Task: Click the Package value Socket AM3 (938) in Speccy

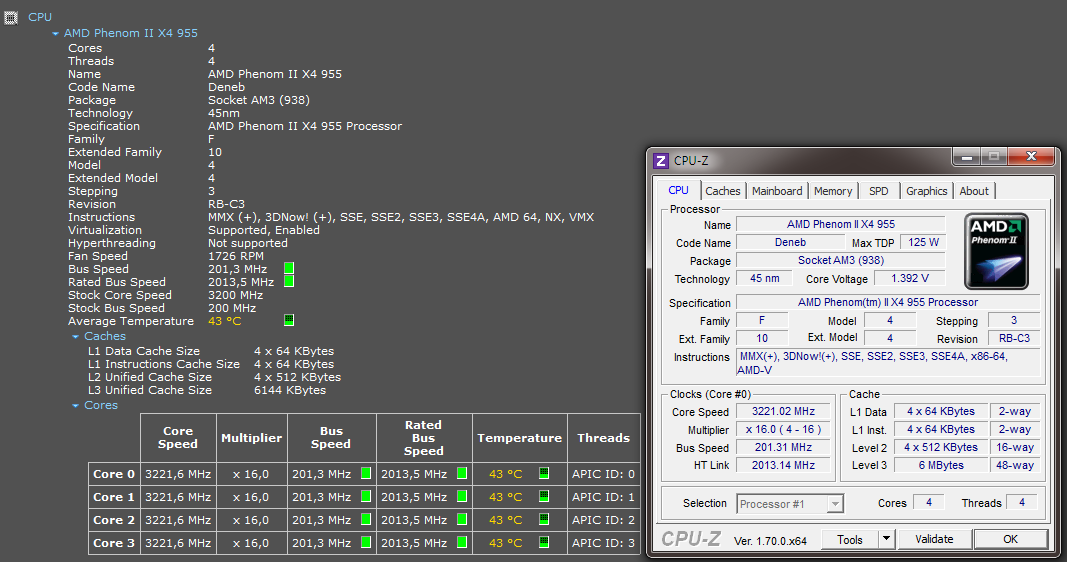Action: (259, 100)
